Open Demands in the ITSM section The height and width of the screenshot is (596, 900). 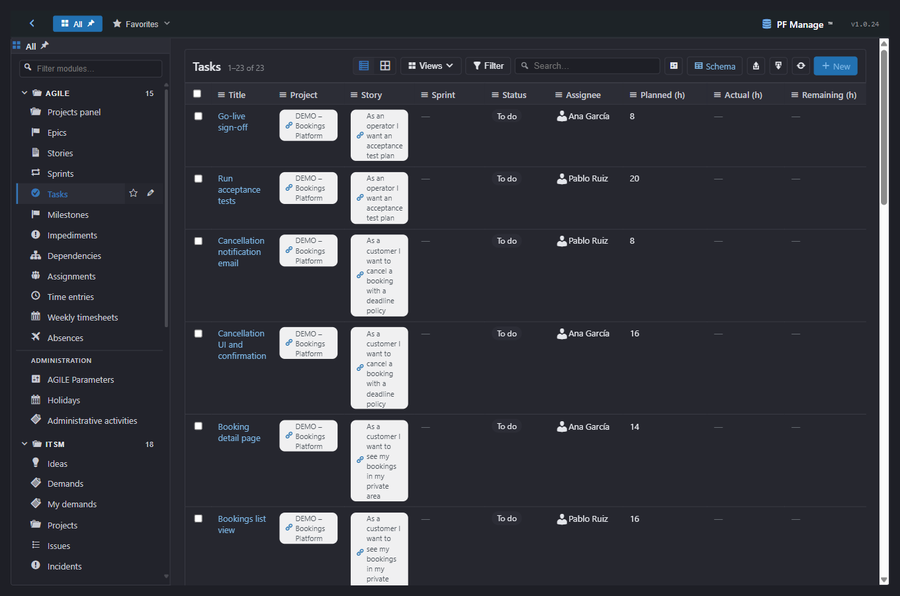(x=65, y=483)
